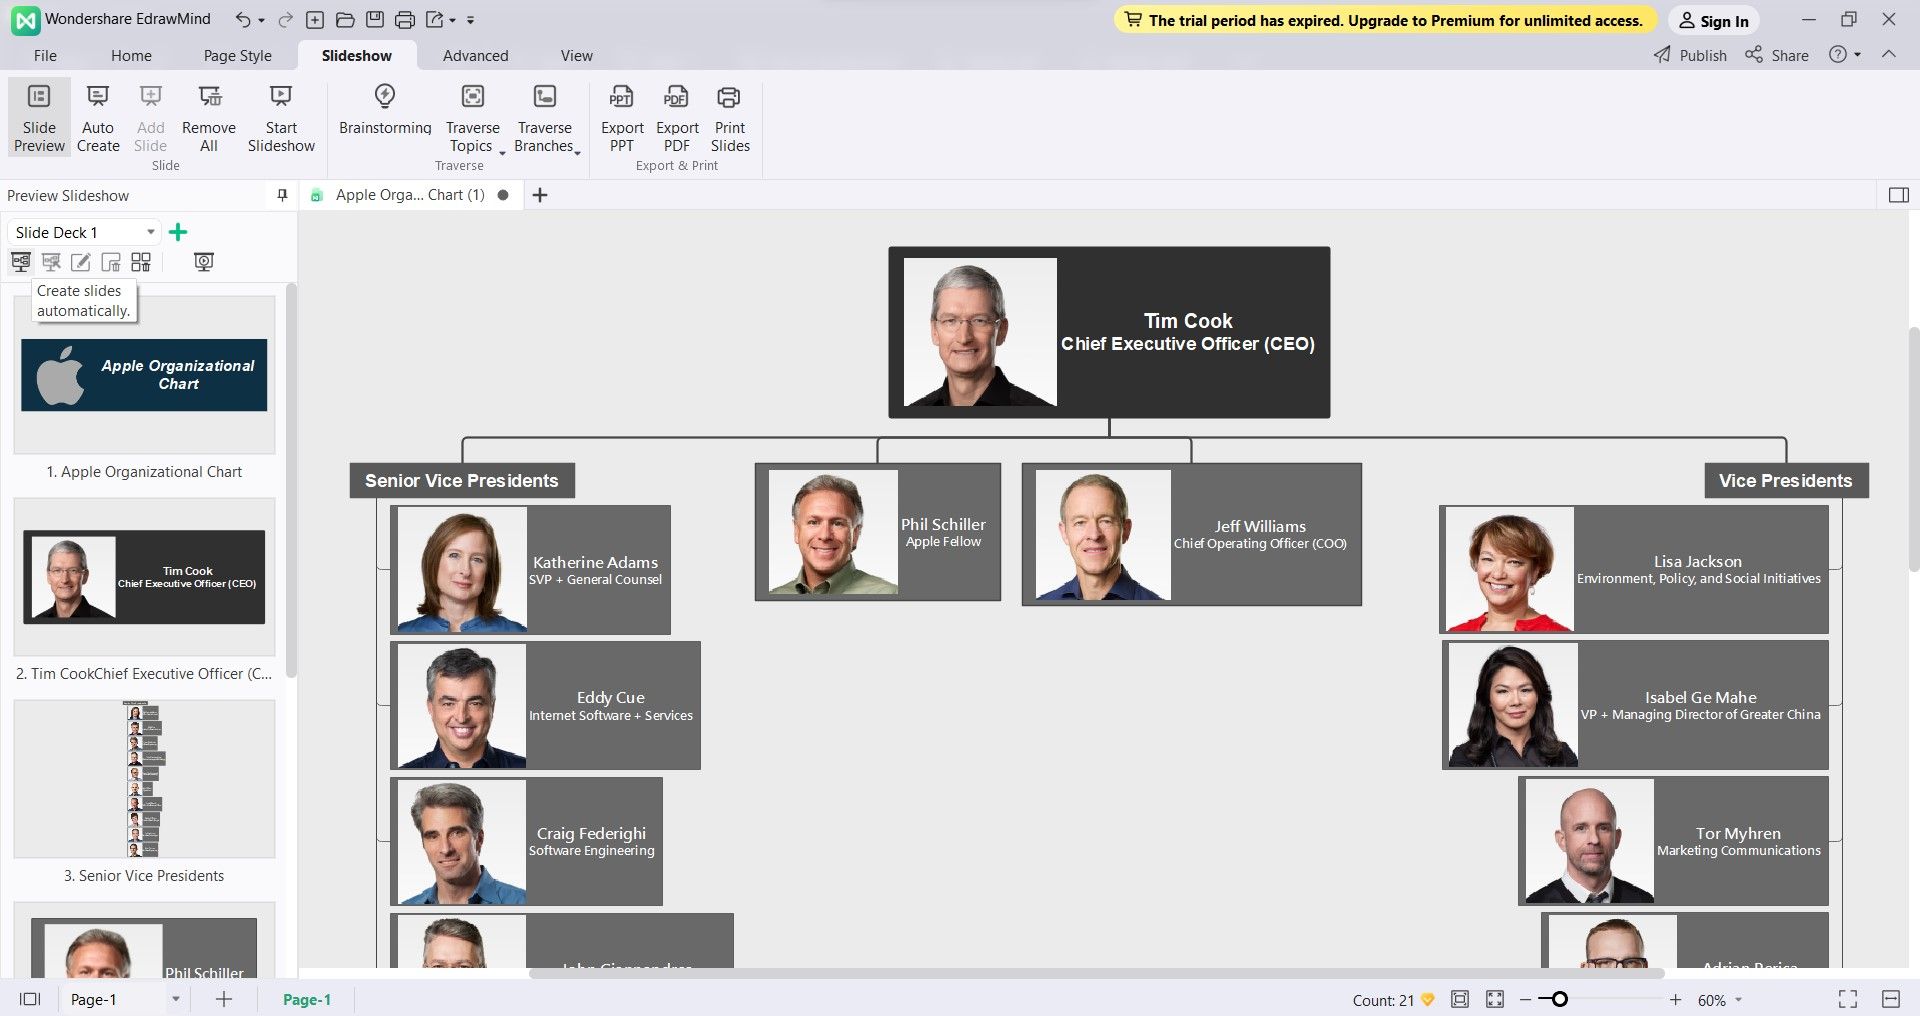1920x1016 pixels.
Task: Click the Export icon in quick access bar
Action: pos(435,20)
